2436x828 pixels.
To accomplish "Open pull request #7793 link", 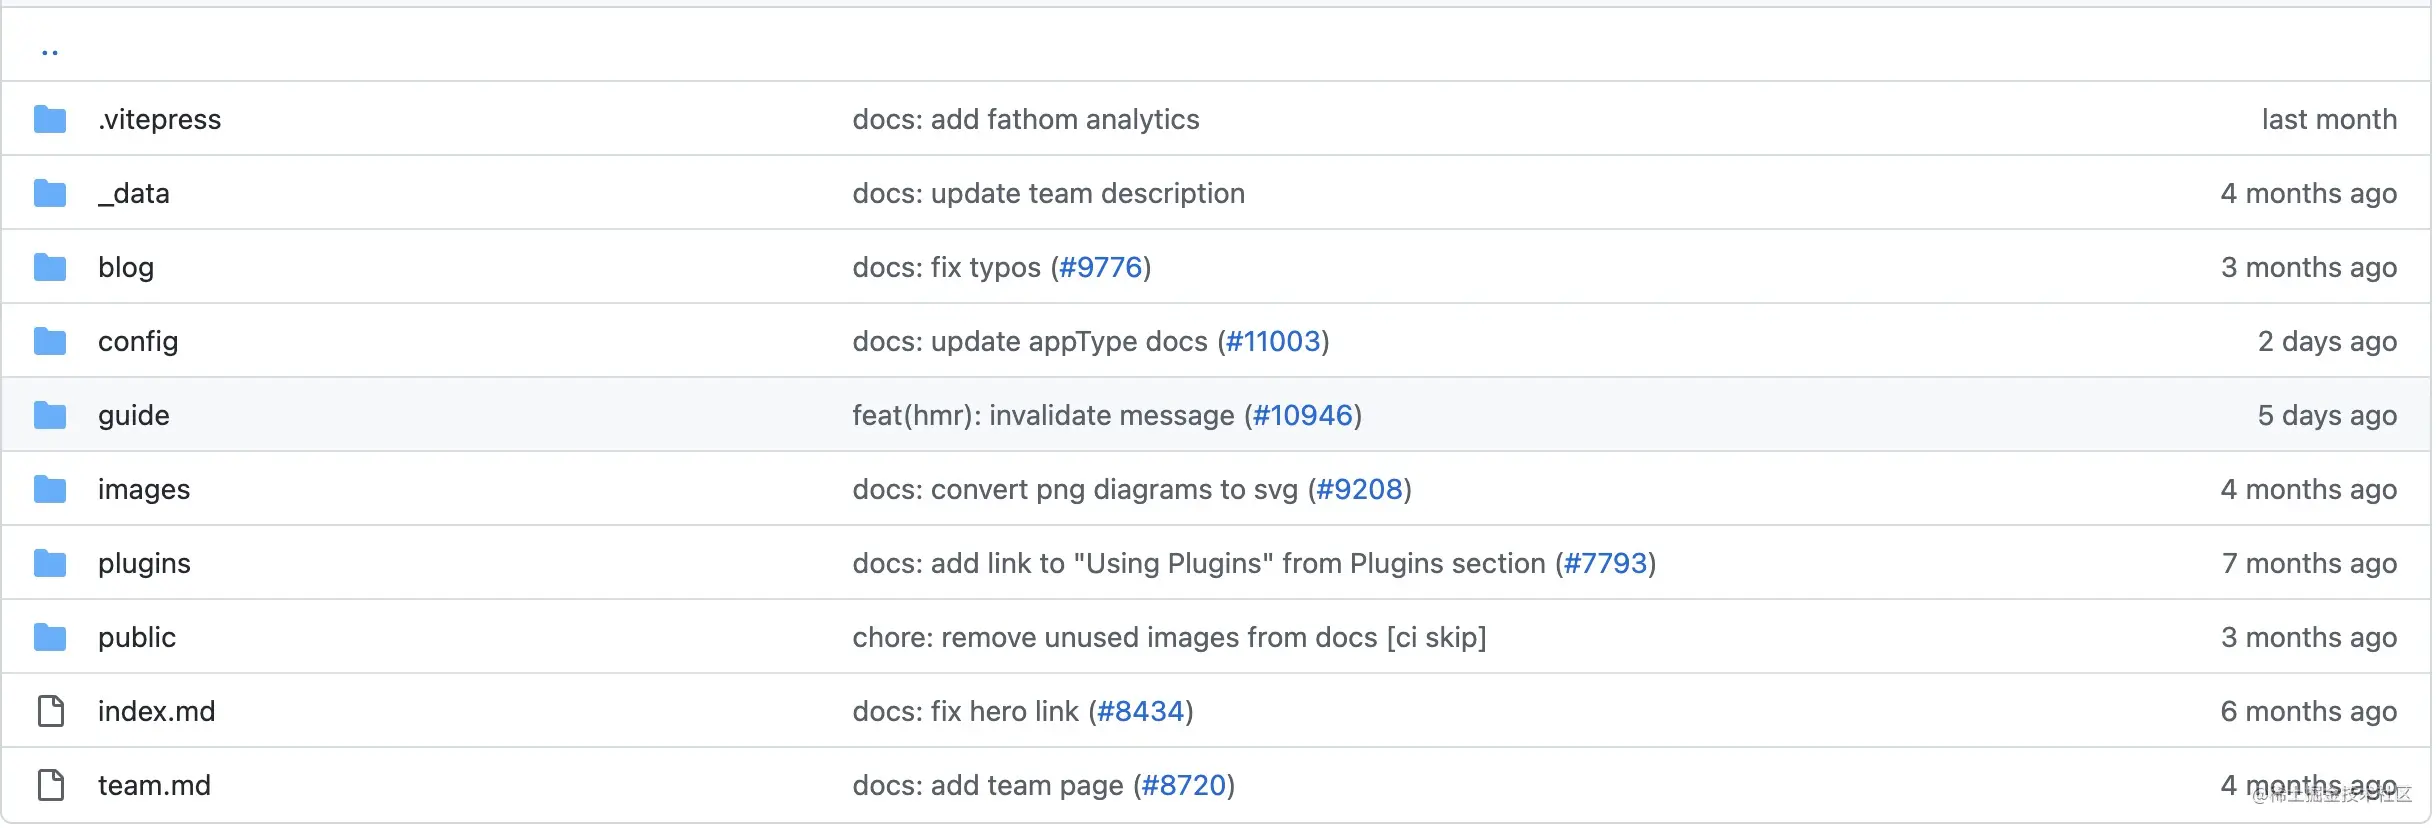I will (1605, 564).
